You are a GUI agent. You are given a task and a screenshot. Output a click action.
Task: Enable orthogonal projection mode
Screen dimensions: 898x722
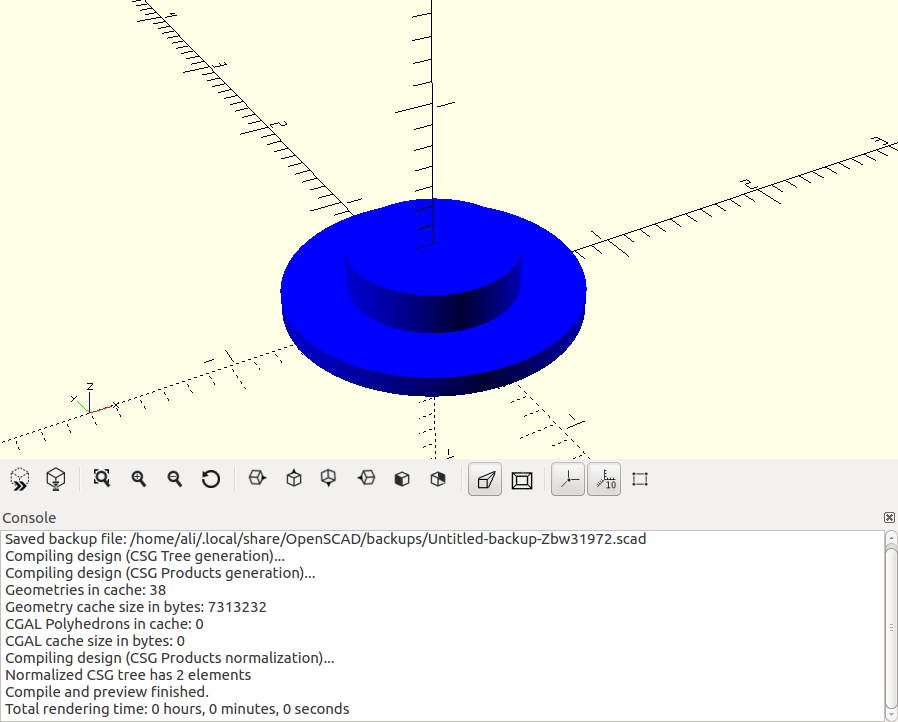coord(521,479)
